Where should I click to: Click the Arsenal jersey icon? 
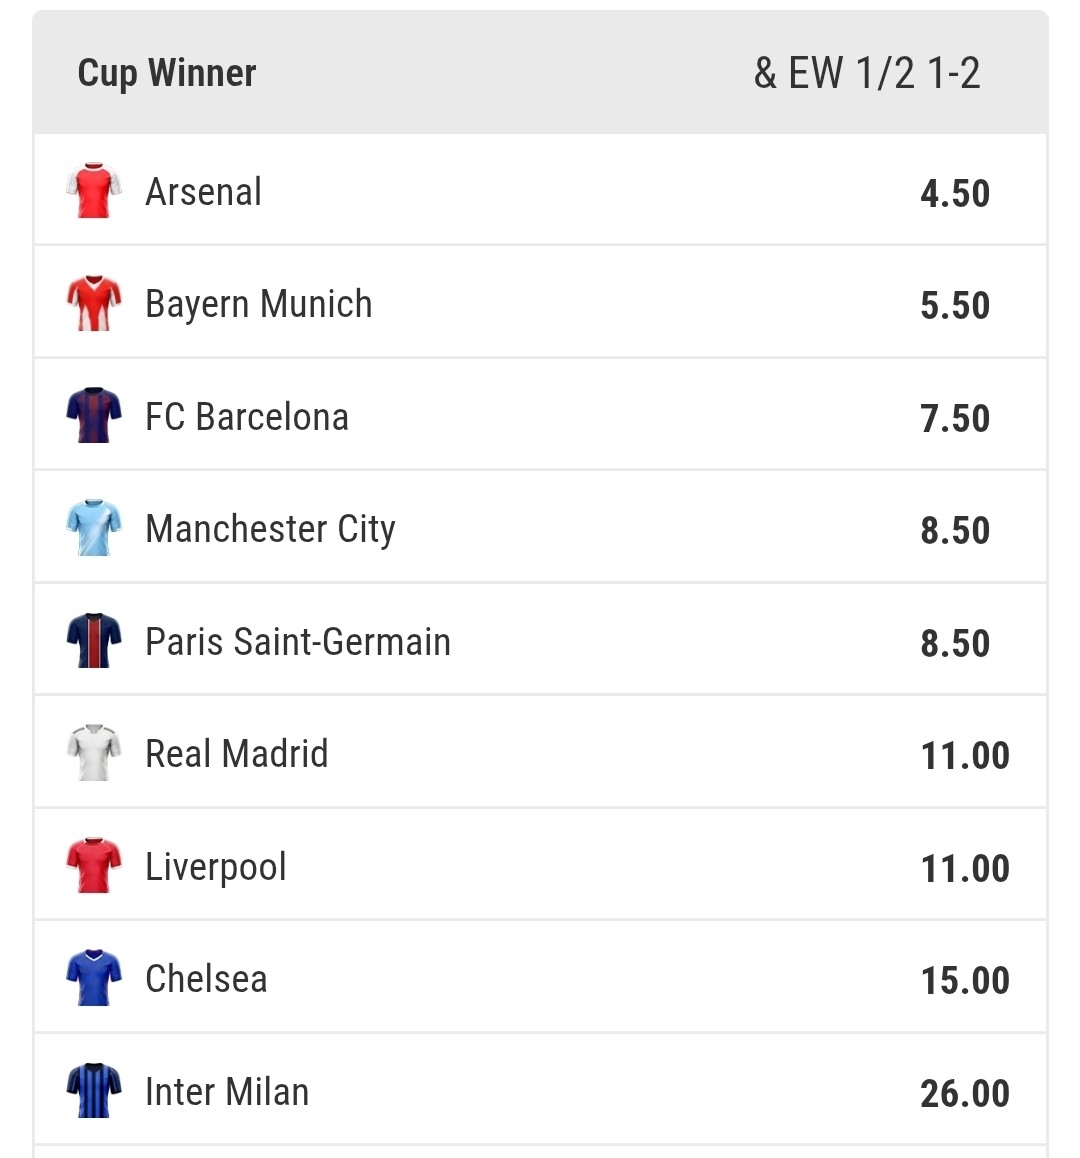[x=94, y=190]
